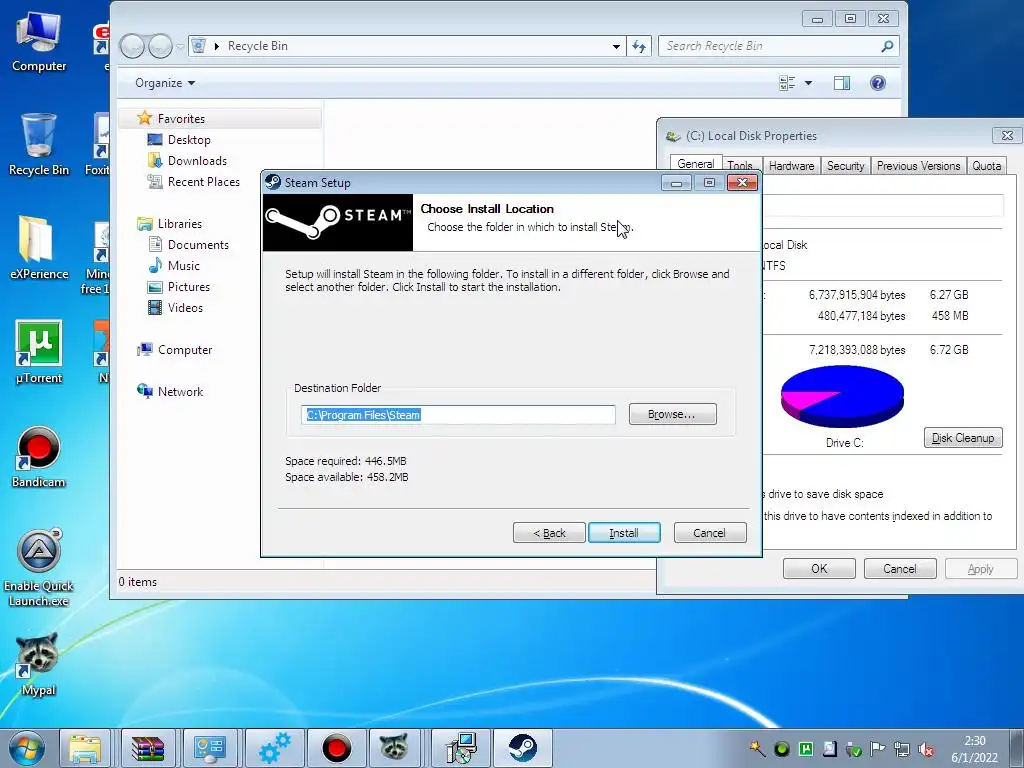Select Favorites in the navigation pane
The height and width of the screenshot is (768, 1024).
(181, 119)
